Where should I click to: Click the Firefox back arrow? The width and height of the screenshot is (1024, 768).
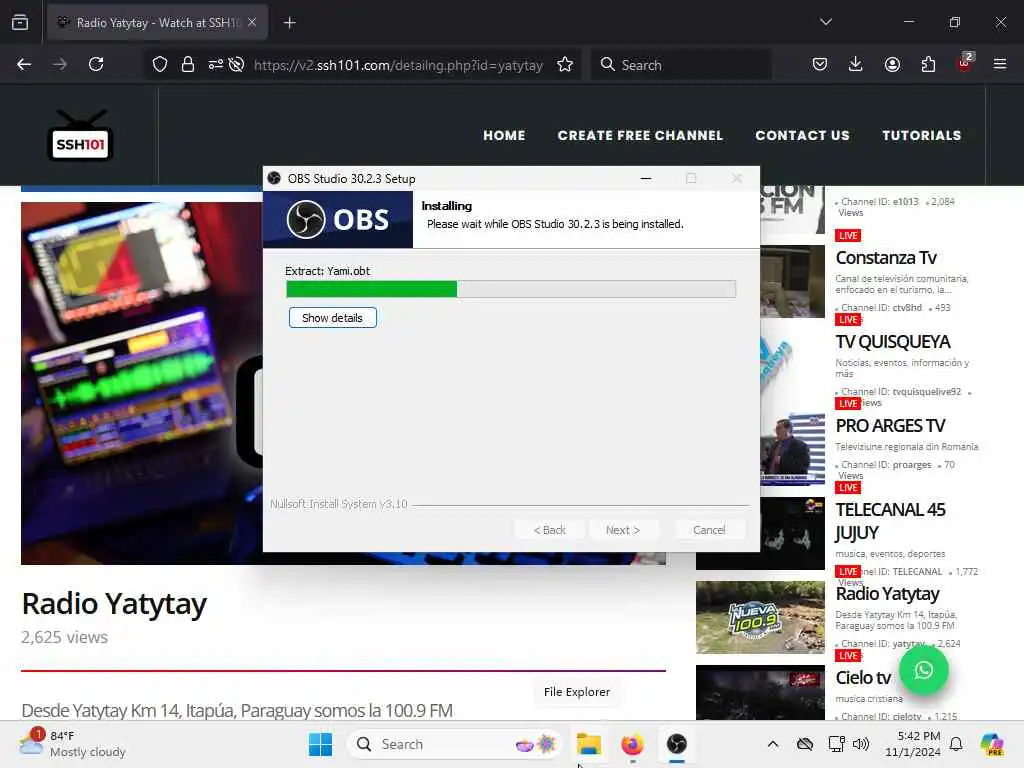coord(24,64)
